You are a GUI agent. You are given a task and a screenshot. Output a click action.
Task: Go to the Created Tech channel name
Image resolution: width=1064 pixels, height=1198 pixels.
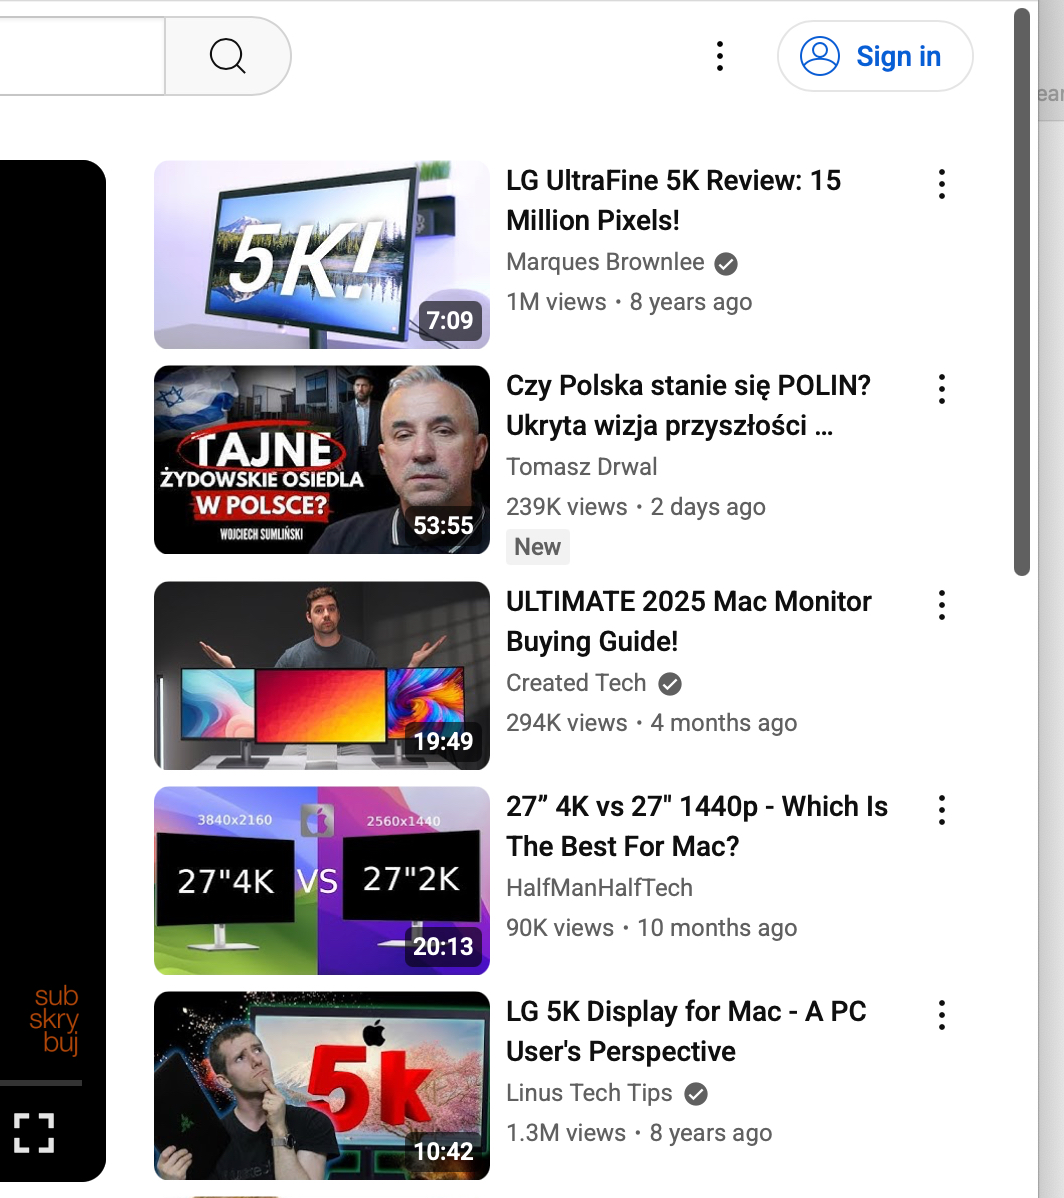tap(576, 683)
